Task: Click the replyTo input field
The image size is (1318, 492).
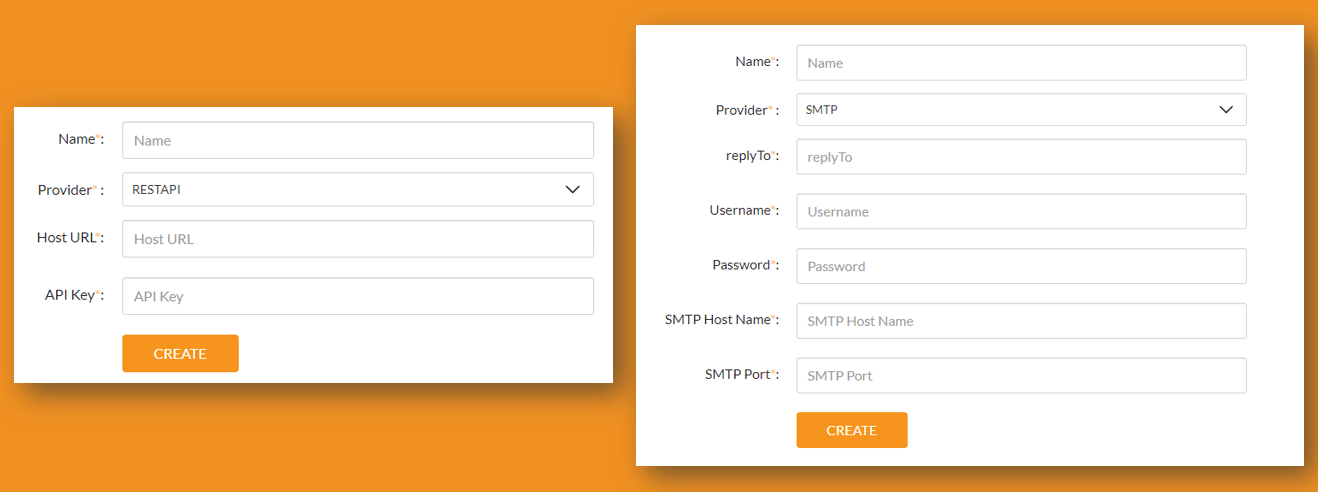Action: tap(1020, 157)
